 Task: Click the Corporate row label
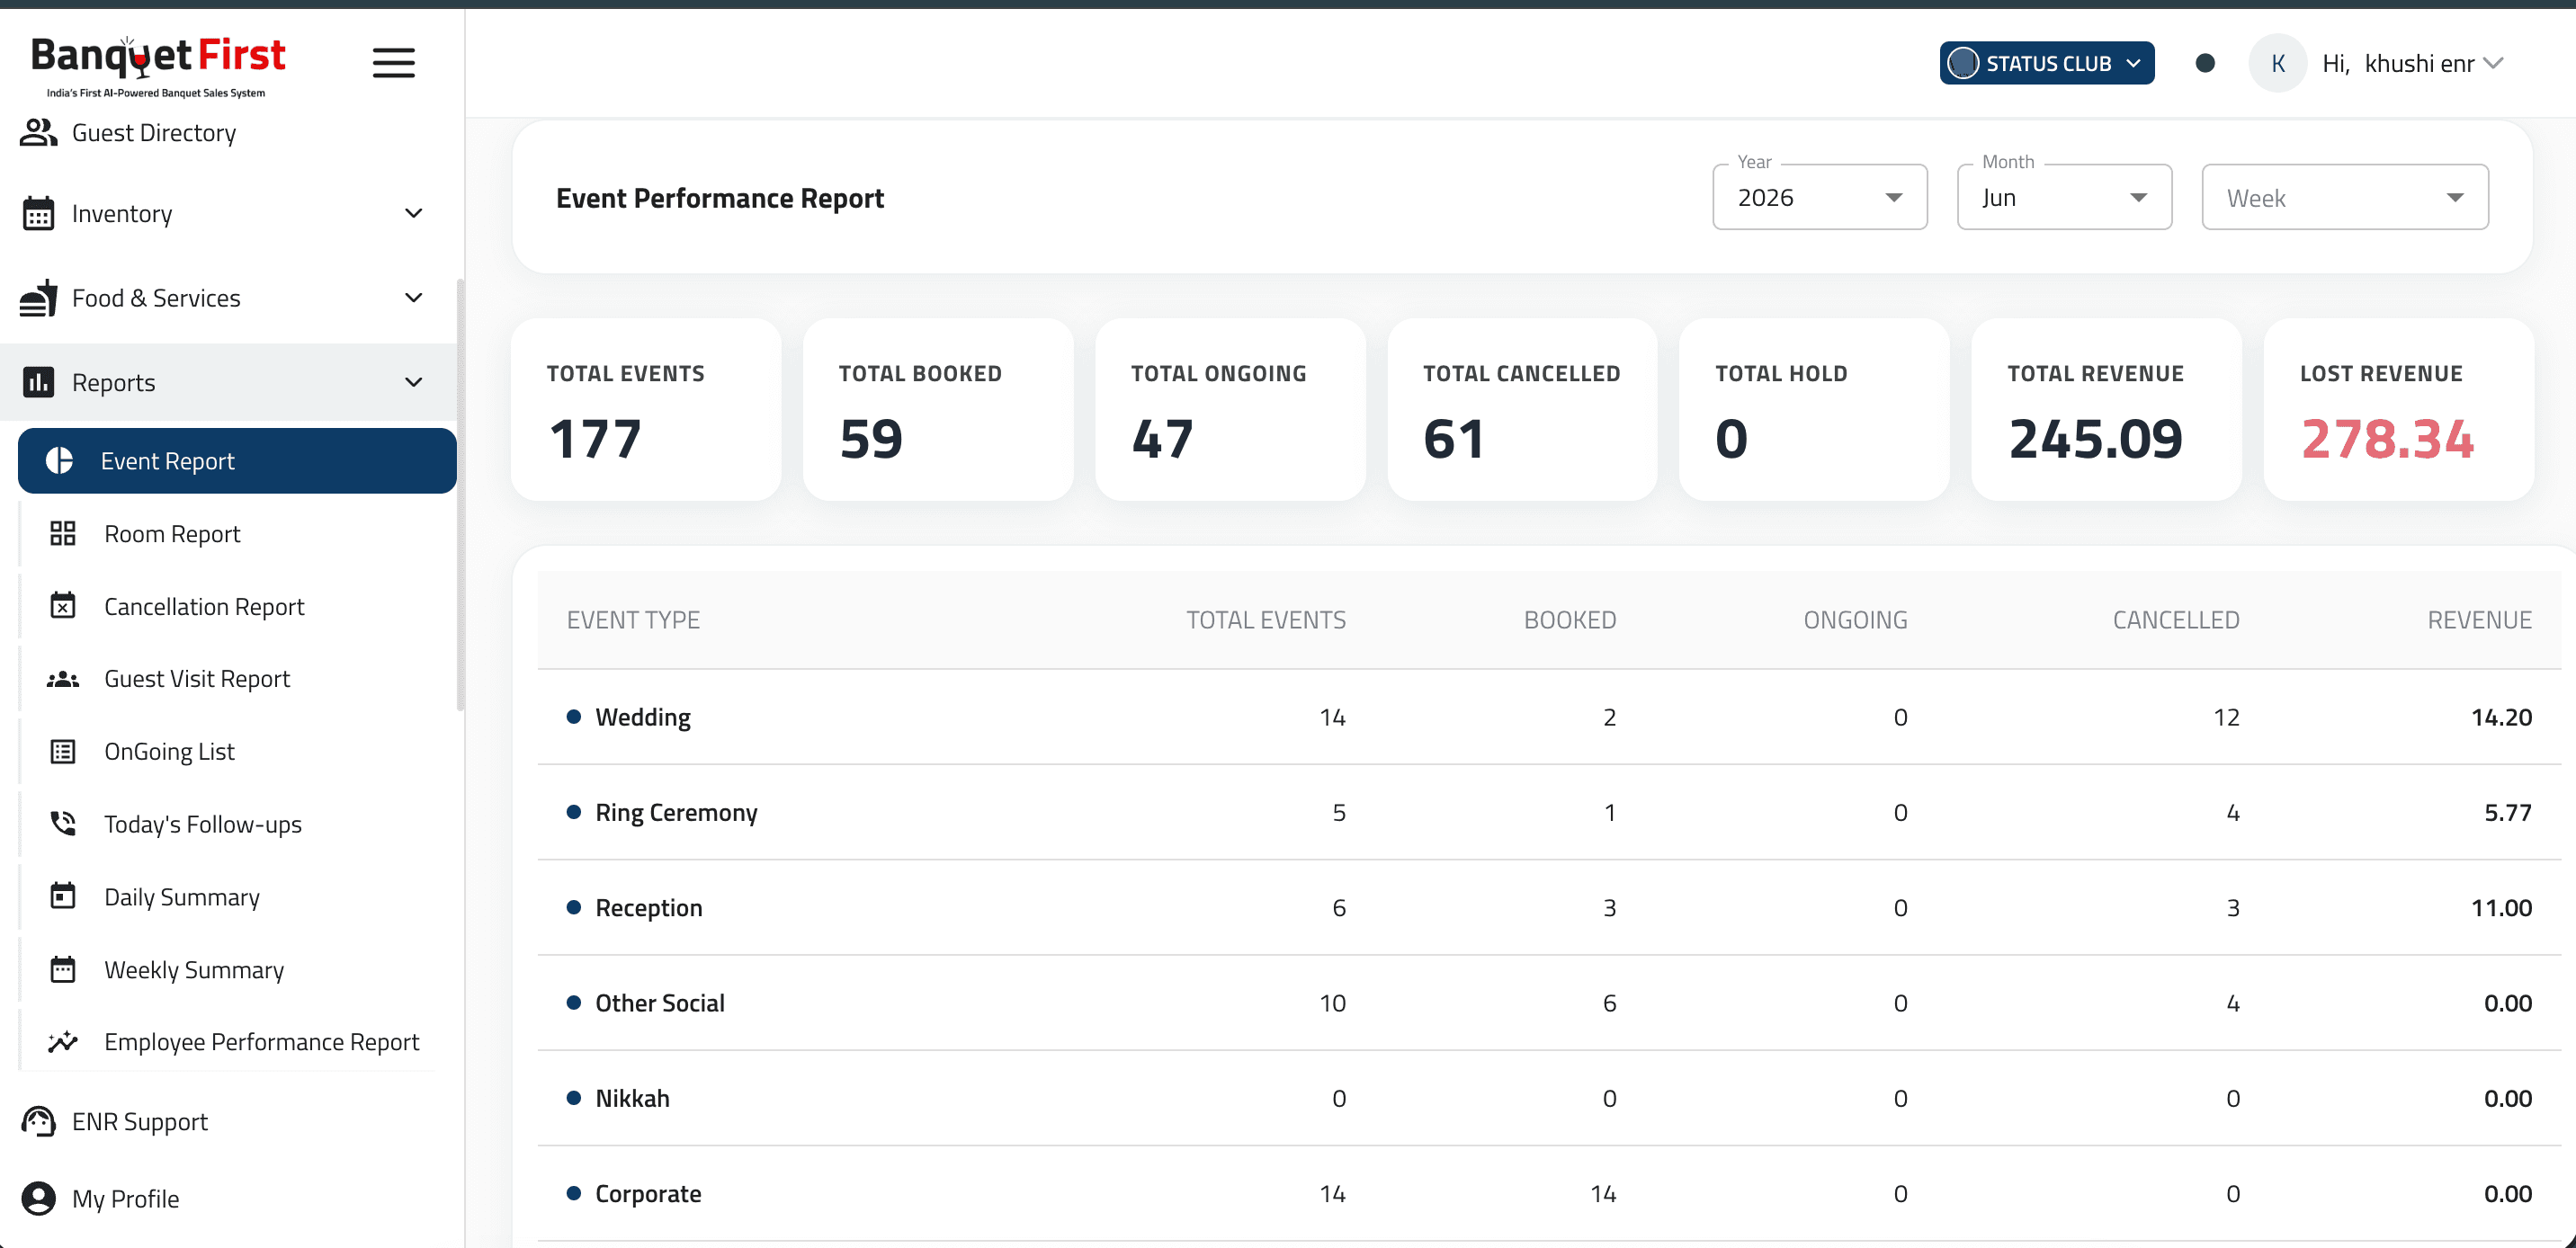(648, 1193)
